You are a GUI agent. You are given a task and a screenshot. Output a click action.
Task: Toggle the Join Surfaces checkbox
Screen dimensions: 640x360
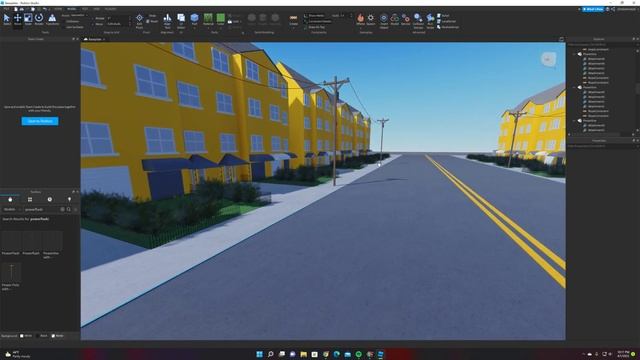65,27
